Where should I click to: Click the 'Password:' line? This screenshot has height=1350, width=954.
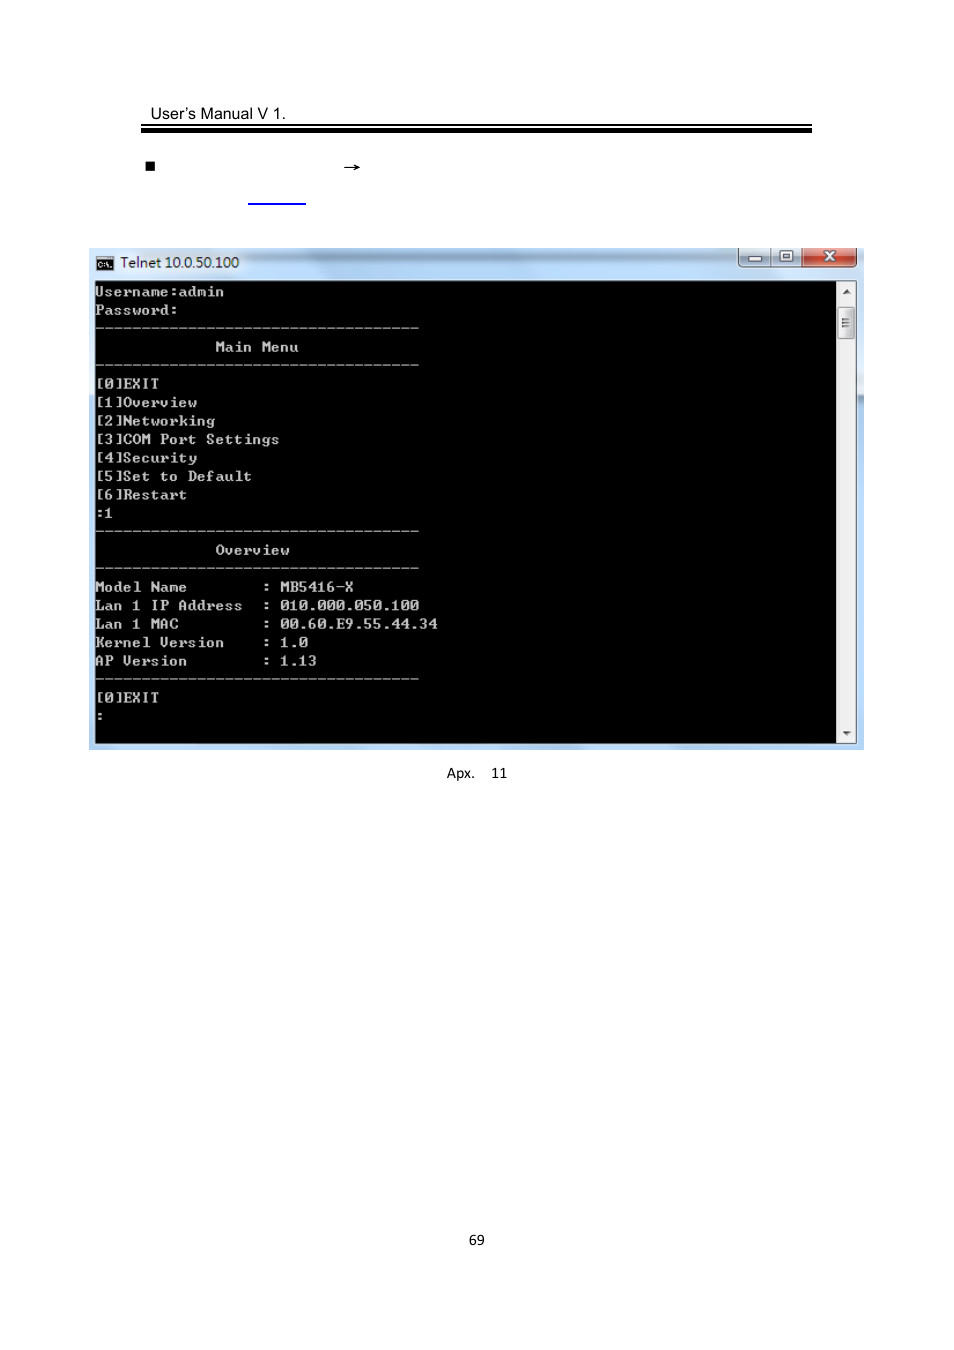pyautogui.click(x=137, y=311)
